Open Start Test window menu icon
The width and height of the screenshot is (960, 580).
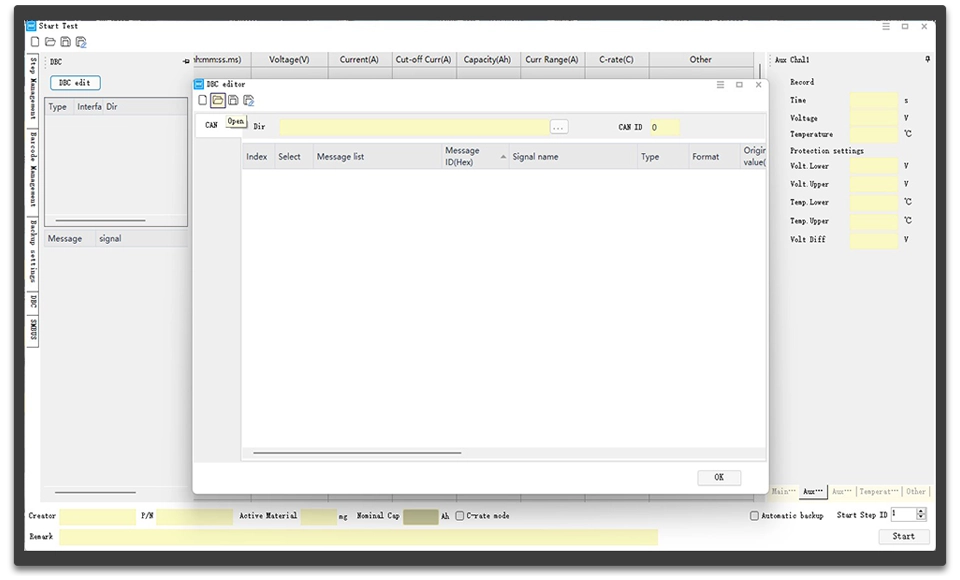click(x=886, y=26)
